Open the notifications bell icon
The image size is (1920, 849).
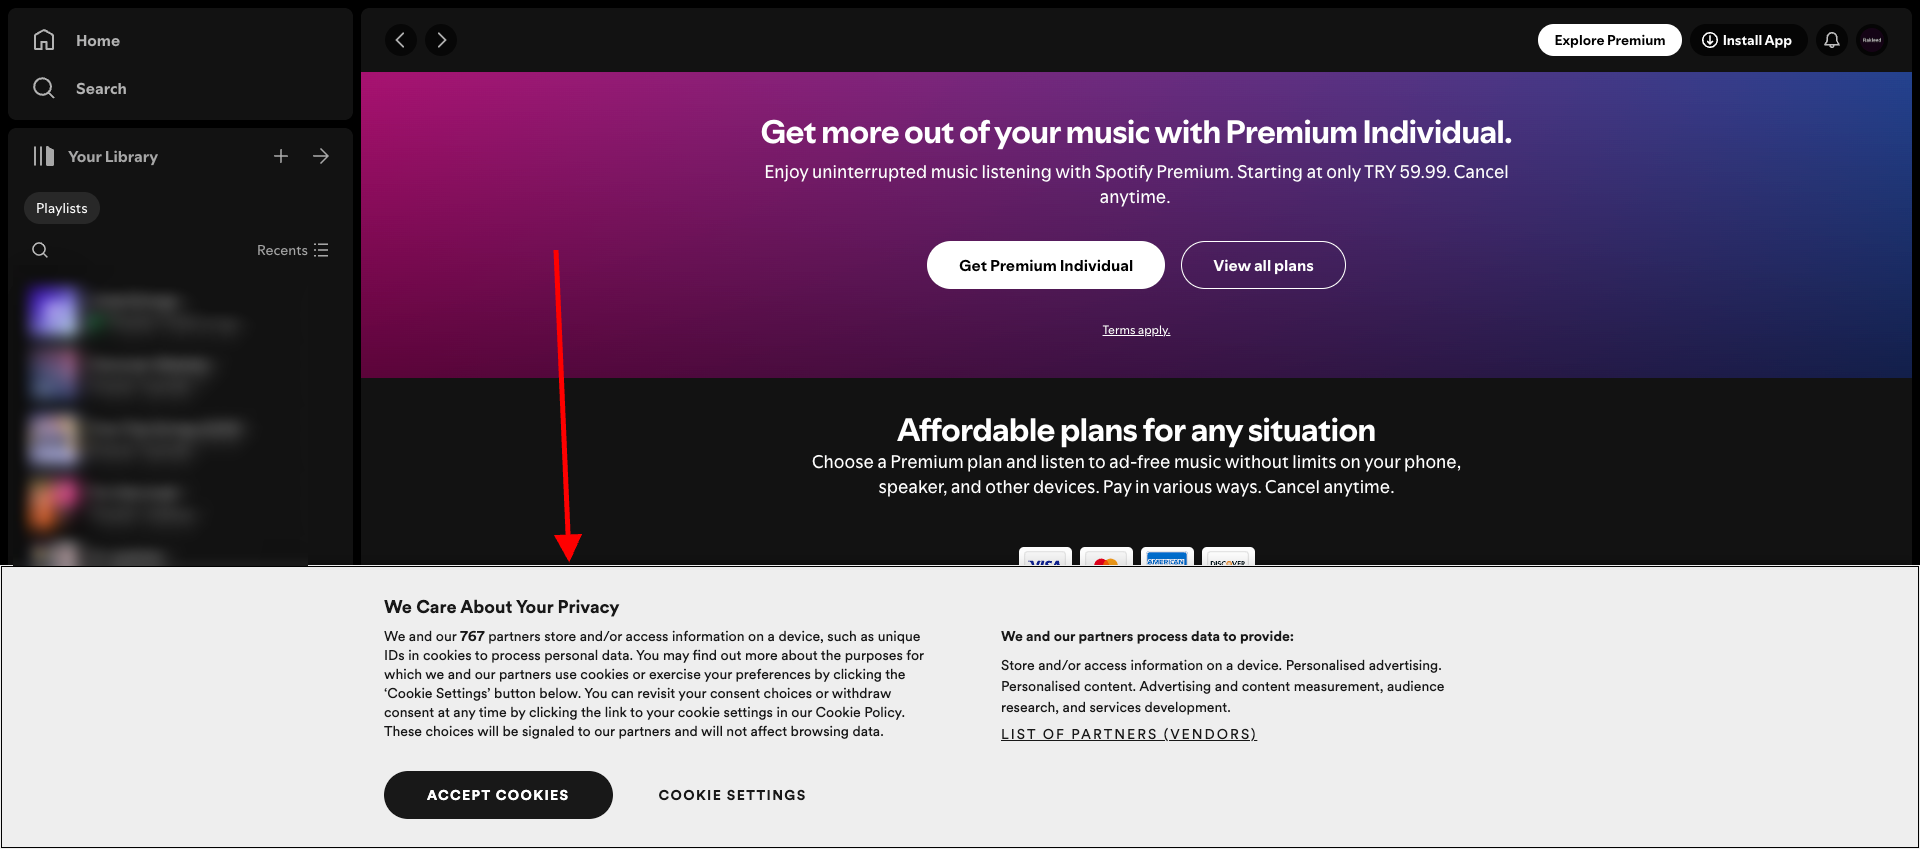coord(1832,40)
